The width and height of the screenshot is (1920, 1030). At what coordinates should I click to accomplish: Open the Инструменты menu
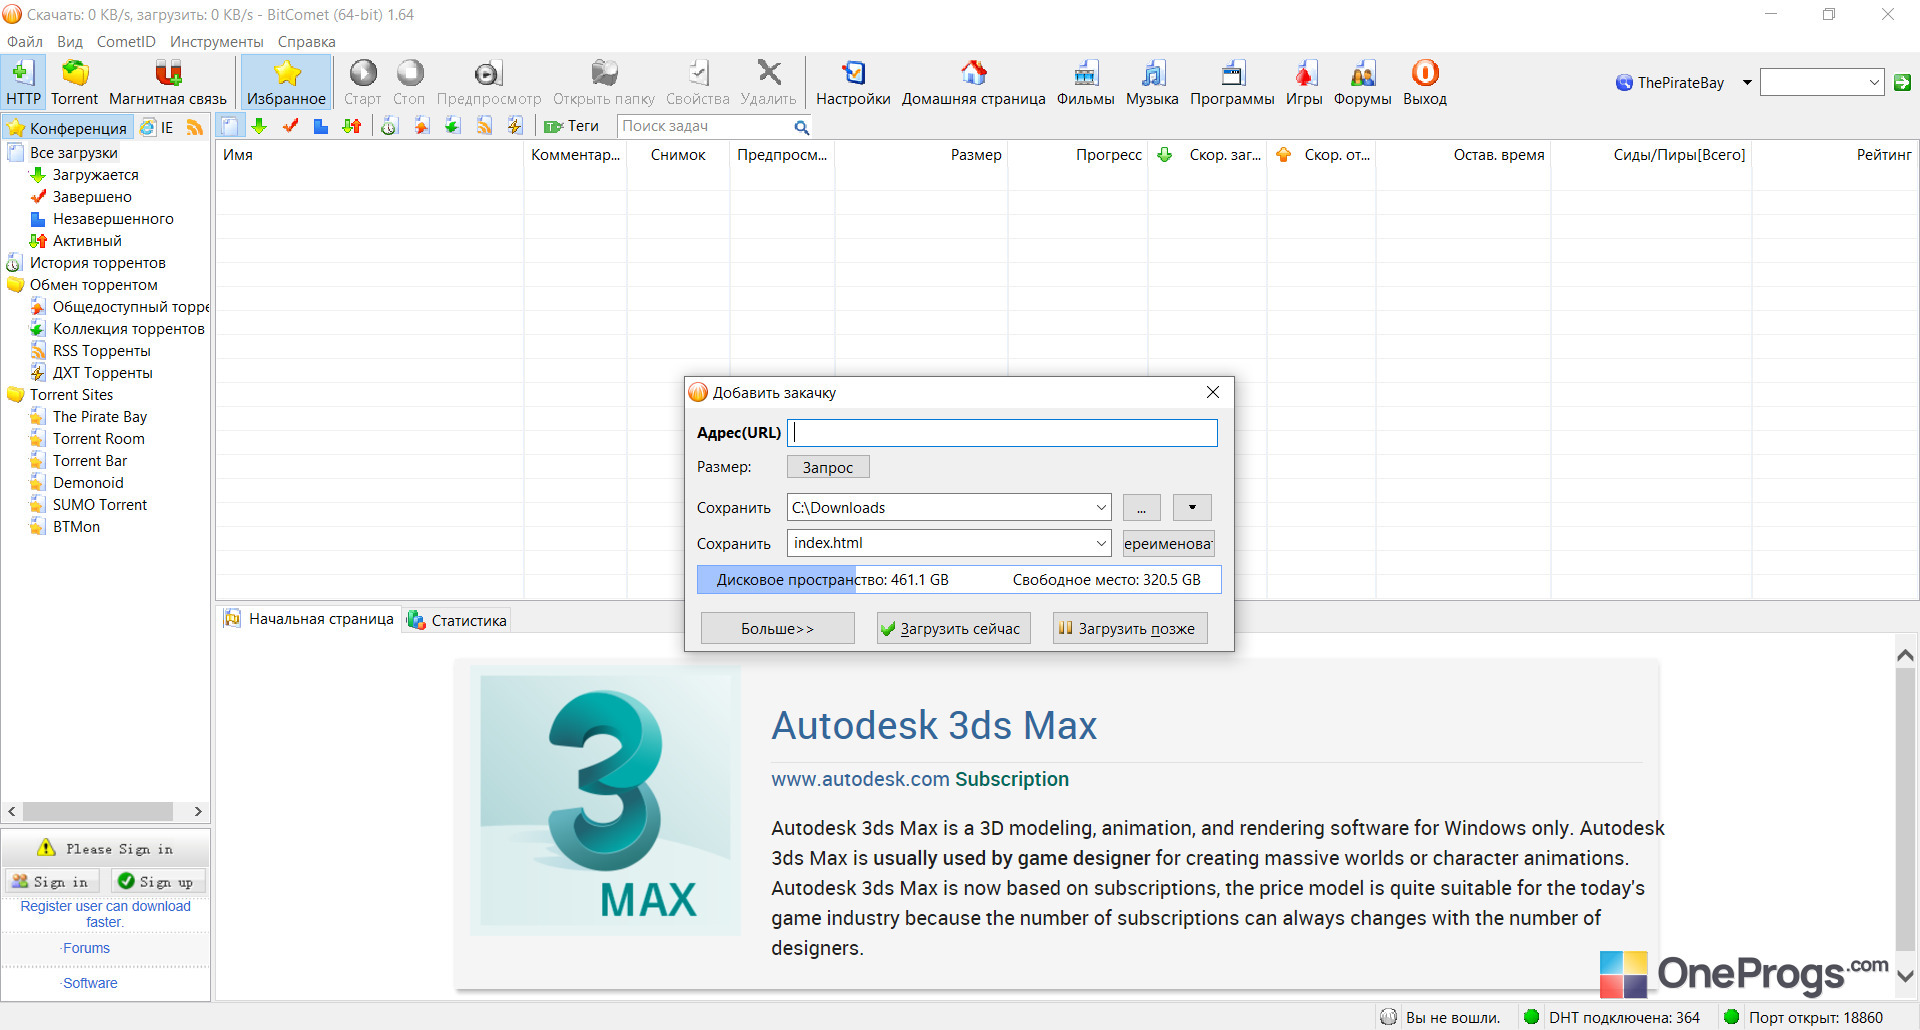pyautogui.click(x=217, y=42)
